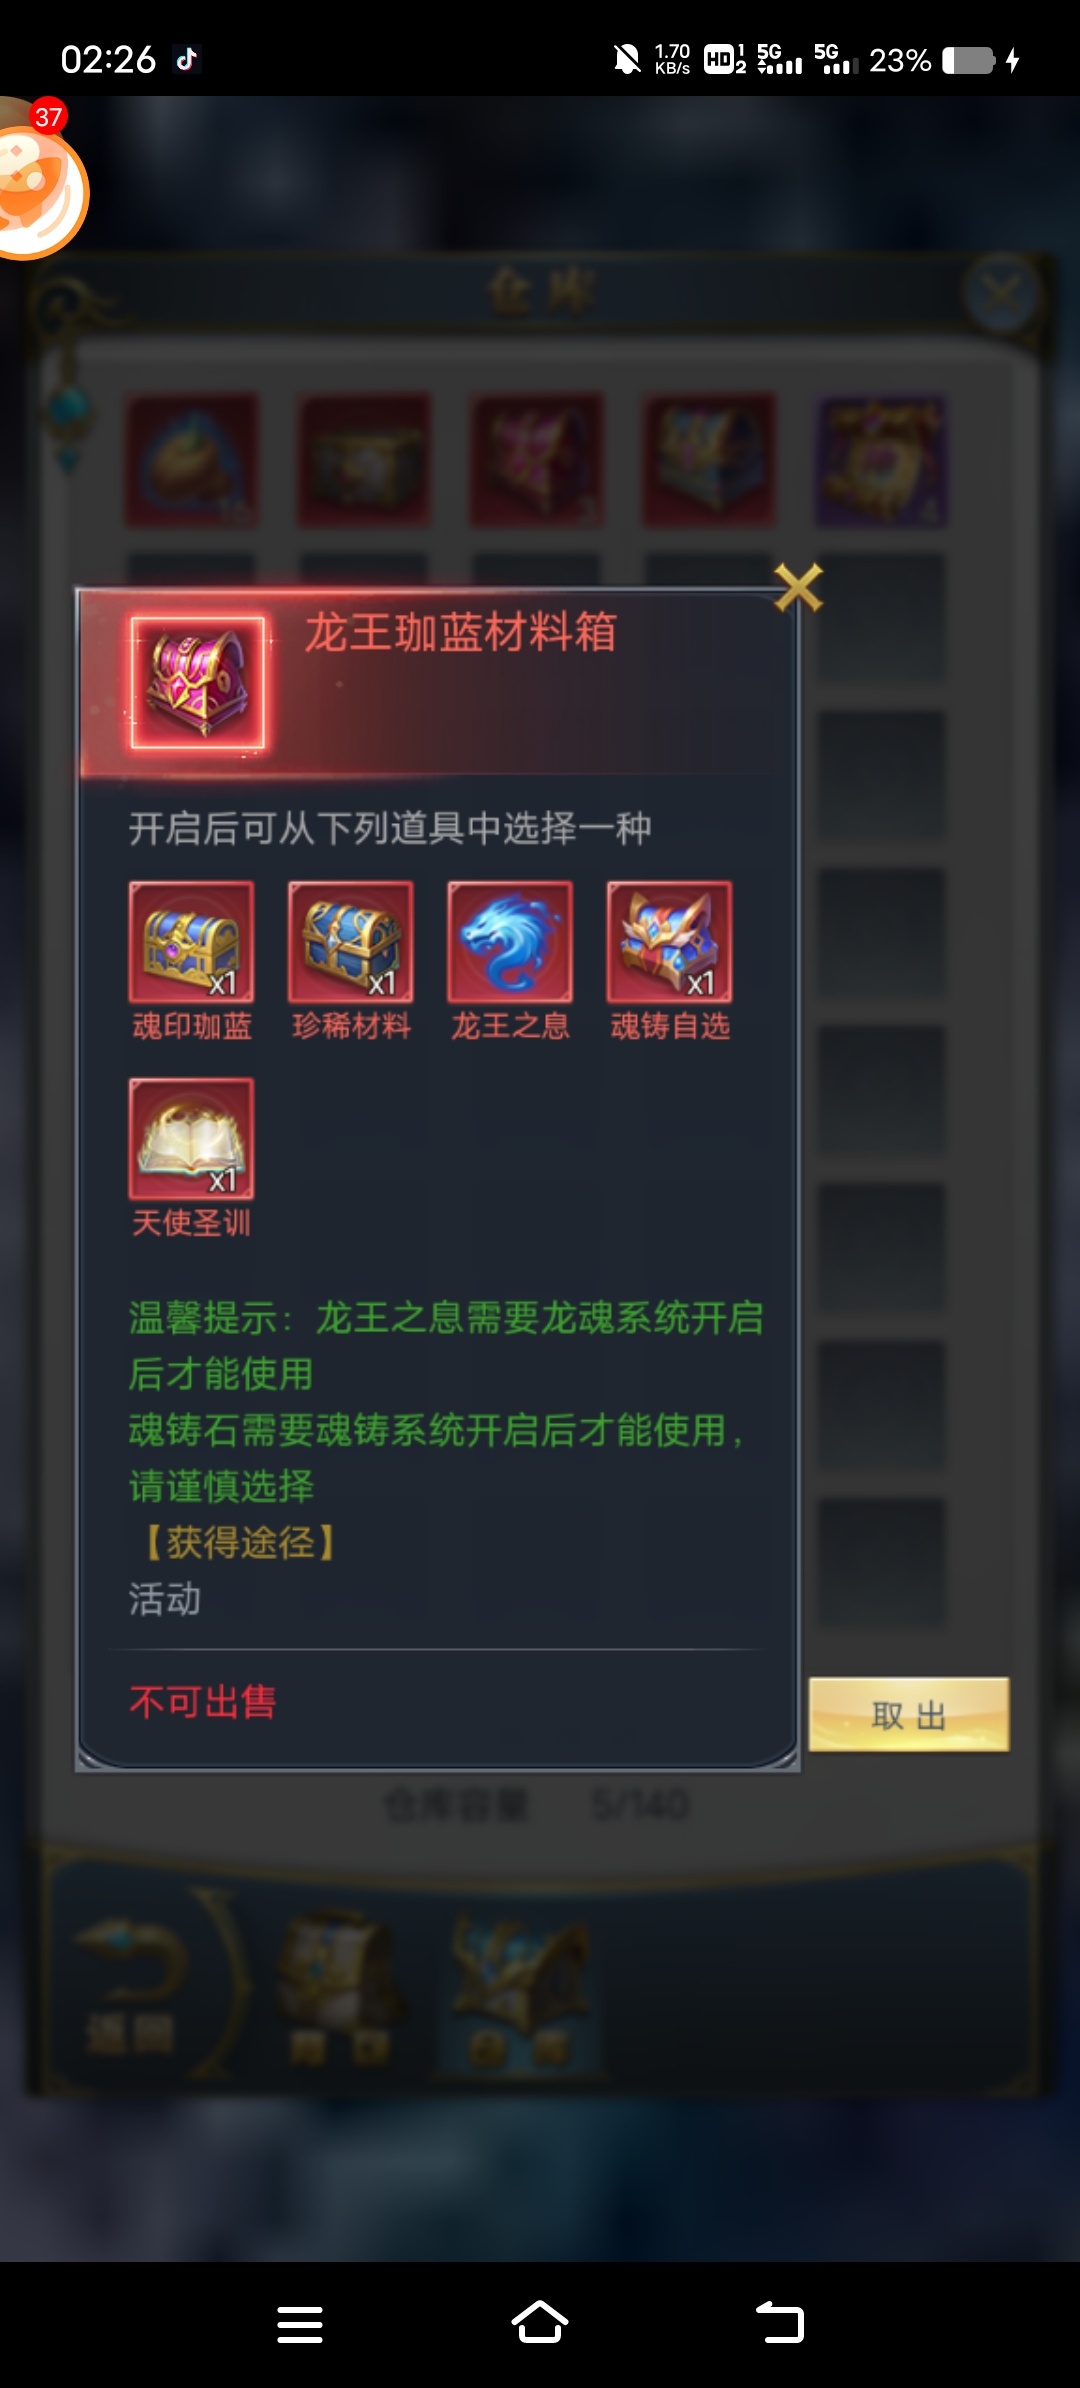This screenshot has width=1080, height=2388.
Task: Select the second warehouse slot dark chest
Action: [364, 460]
